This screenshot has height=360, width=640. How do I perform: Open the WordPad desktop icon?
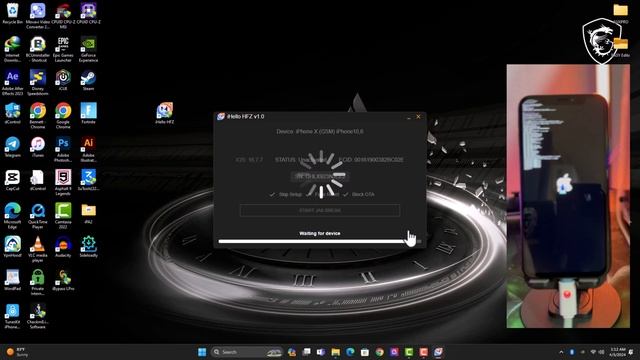coord(12,280)
